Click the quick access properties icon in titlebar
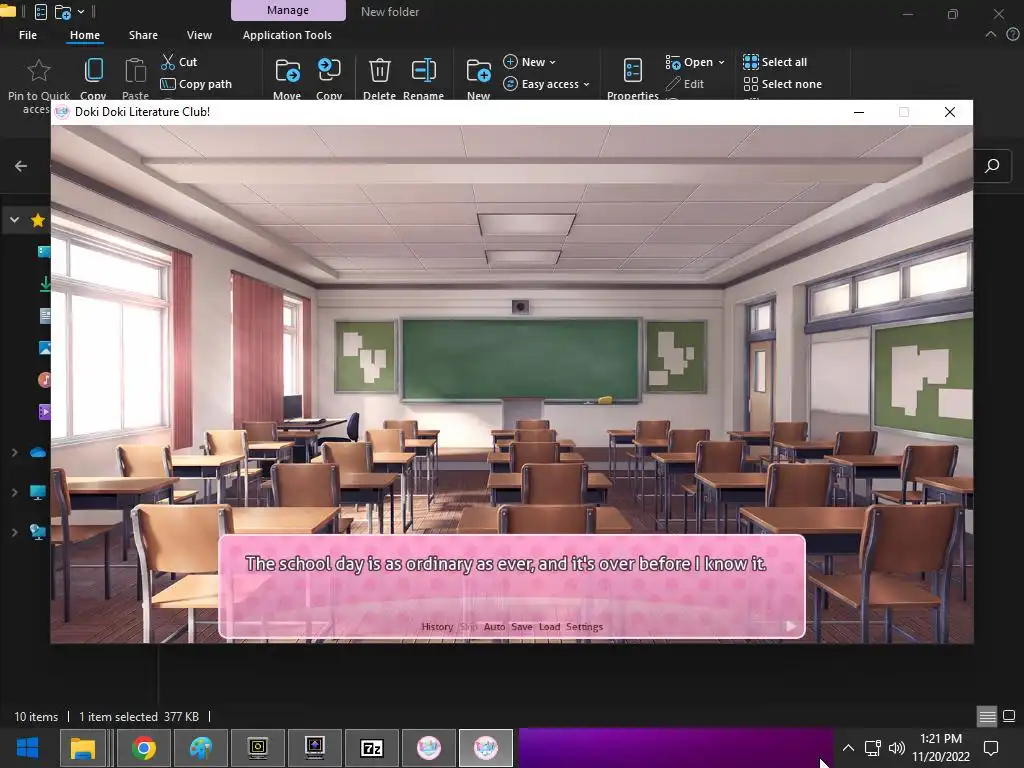The image size is (1024, 768). [40, 12]
